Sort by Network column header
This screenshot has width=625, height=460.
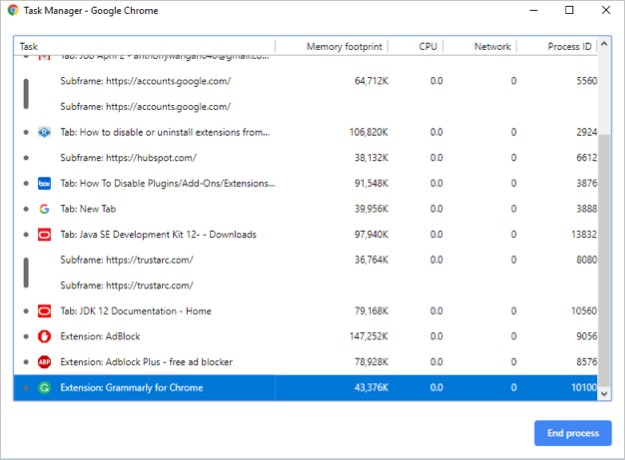480,47
